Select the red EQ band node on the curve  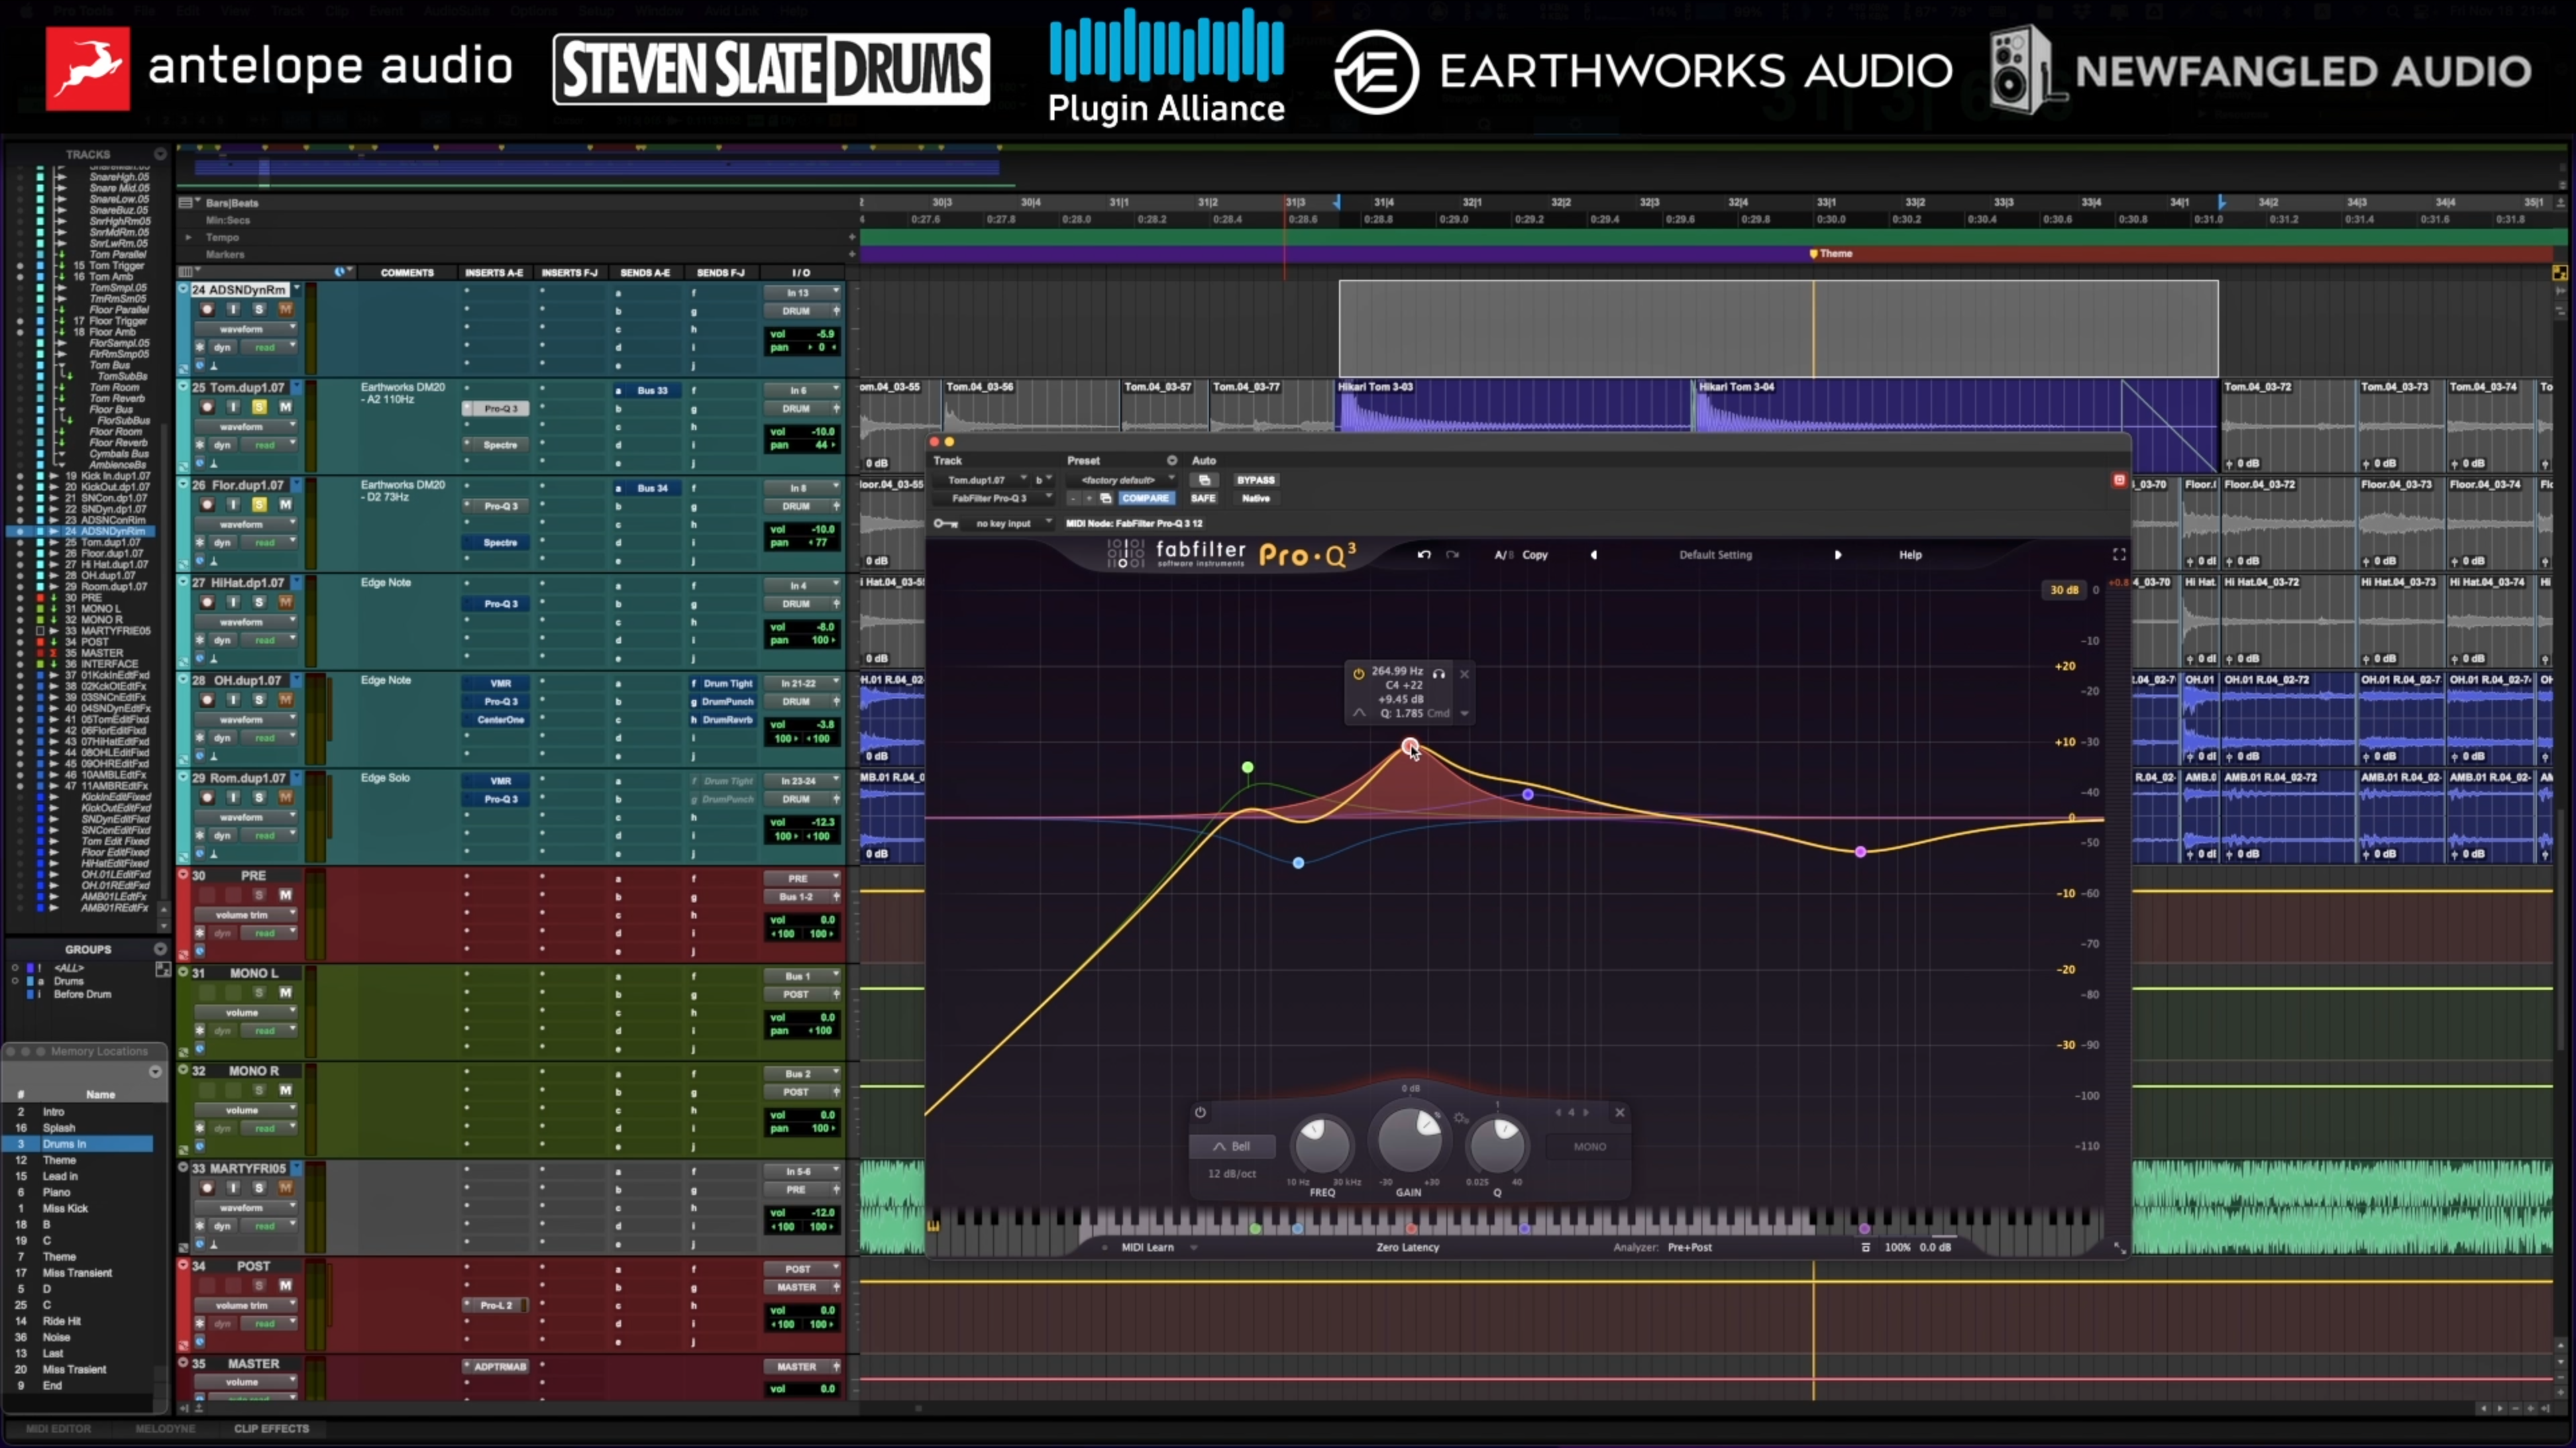1410,746
